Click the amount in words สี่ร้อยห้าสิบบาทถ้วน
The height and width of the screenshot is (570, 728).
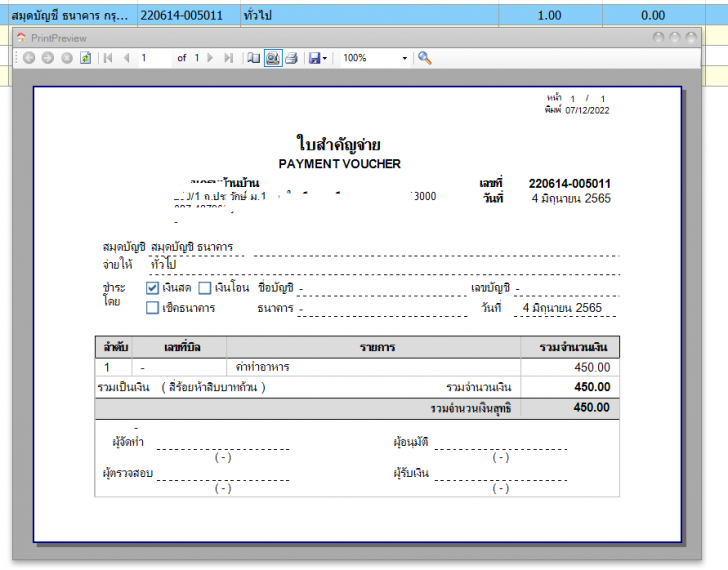click(x=213, y=387)
